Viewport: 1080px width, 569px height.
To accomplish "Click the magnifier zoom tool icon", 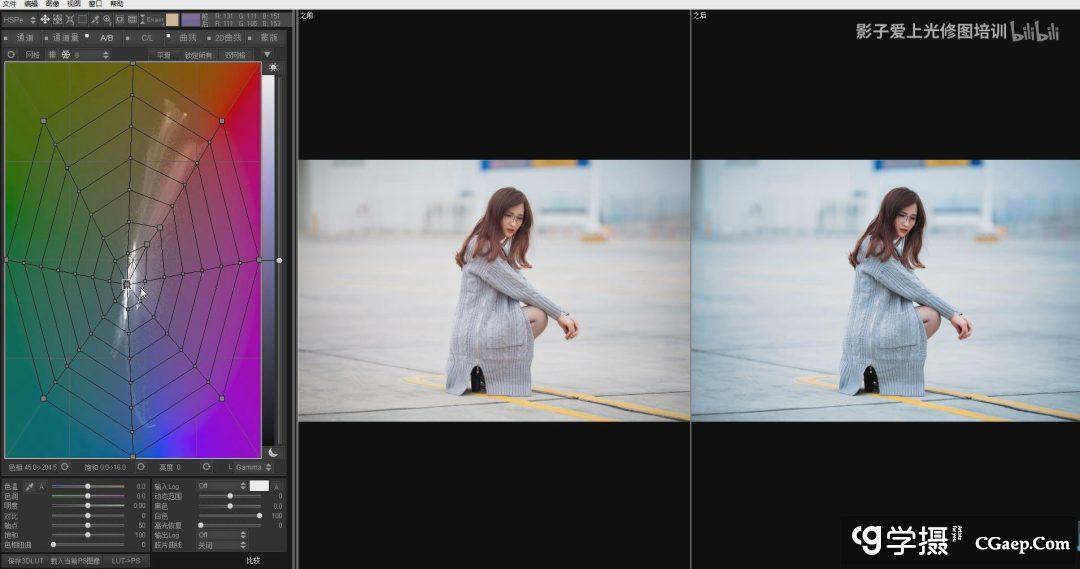I will click(107, 19).
